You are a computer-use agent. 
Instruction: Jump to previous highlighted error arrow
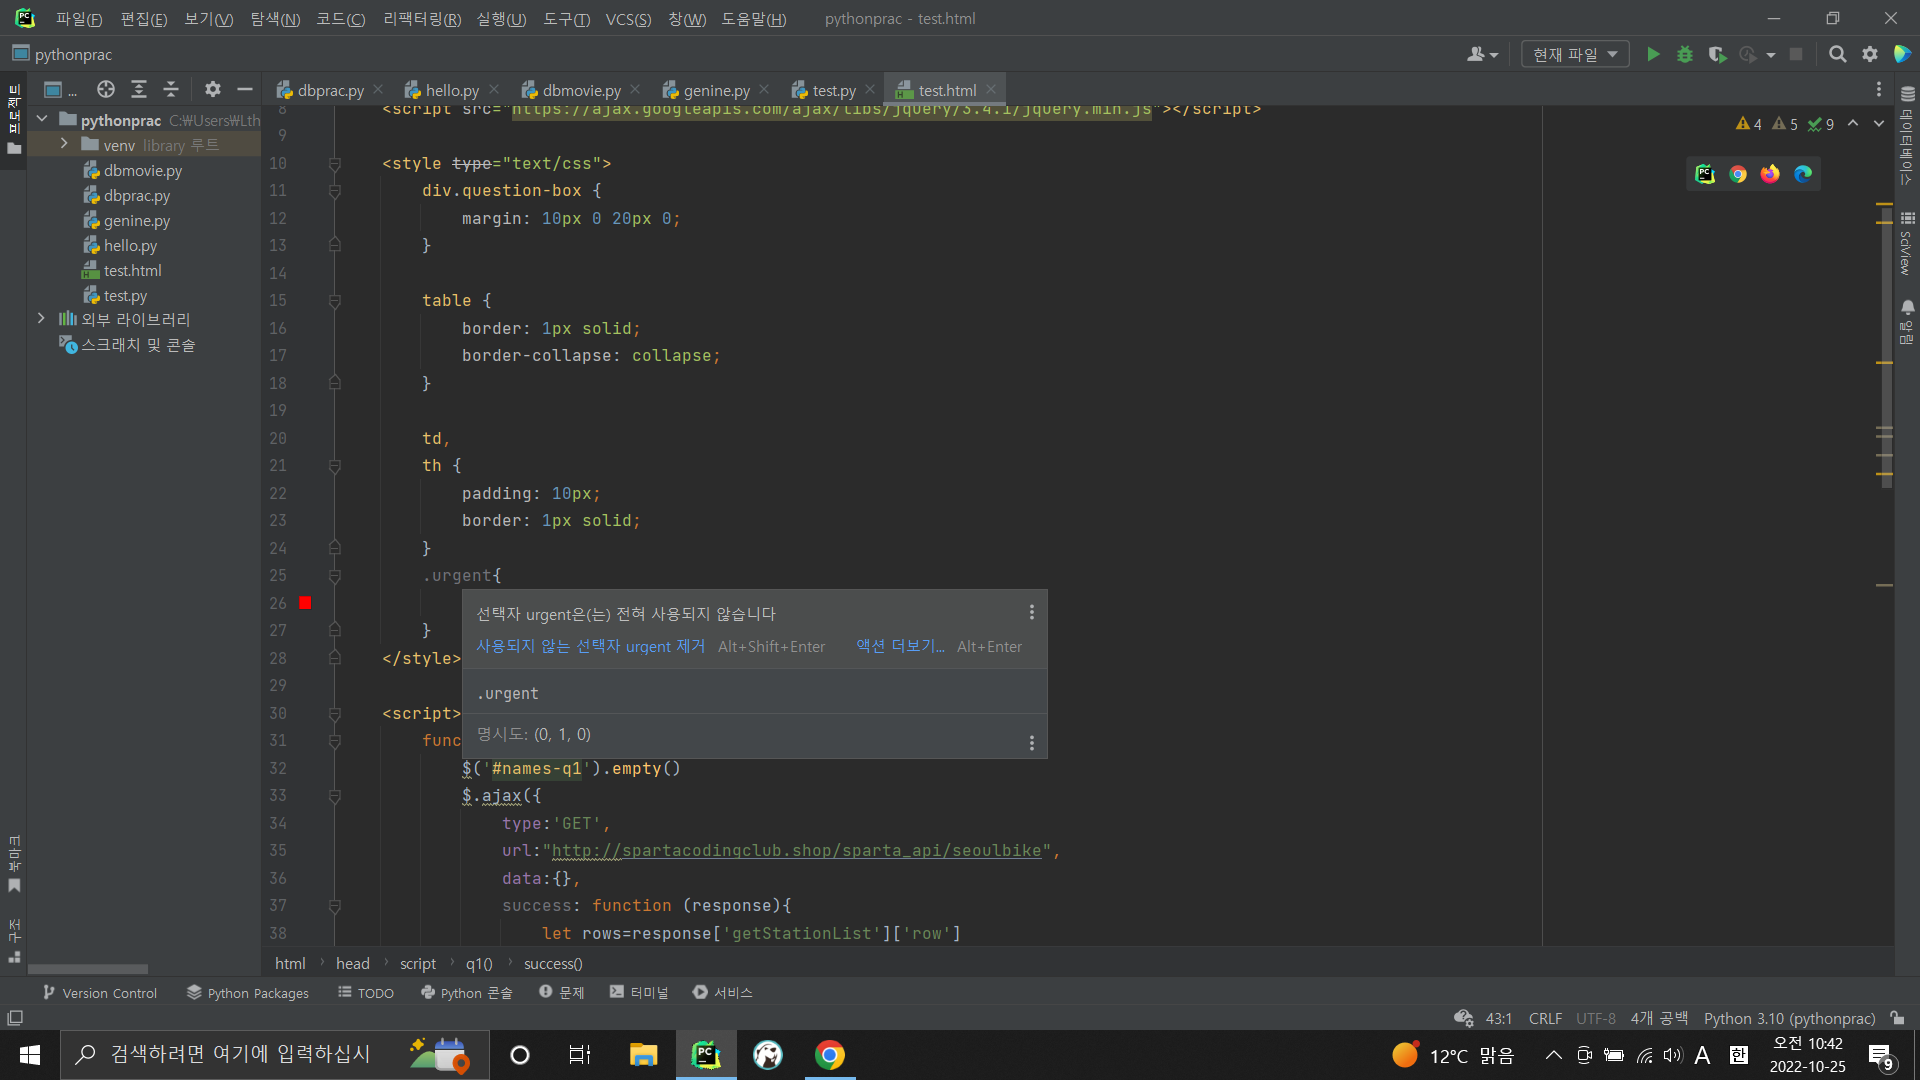1853,124
